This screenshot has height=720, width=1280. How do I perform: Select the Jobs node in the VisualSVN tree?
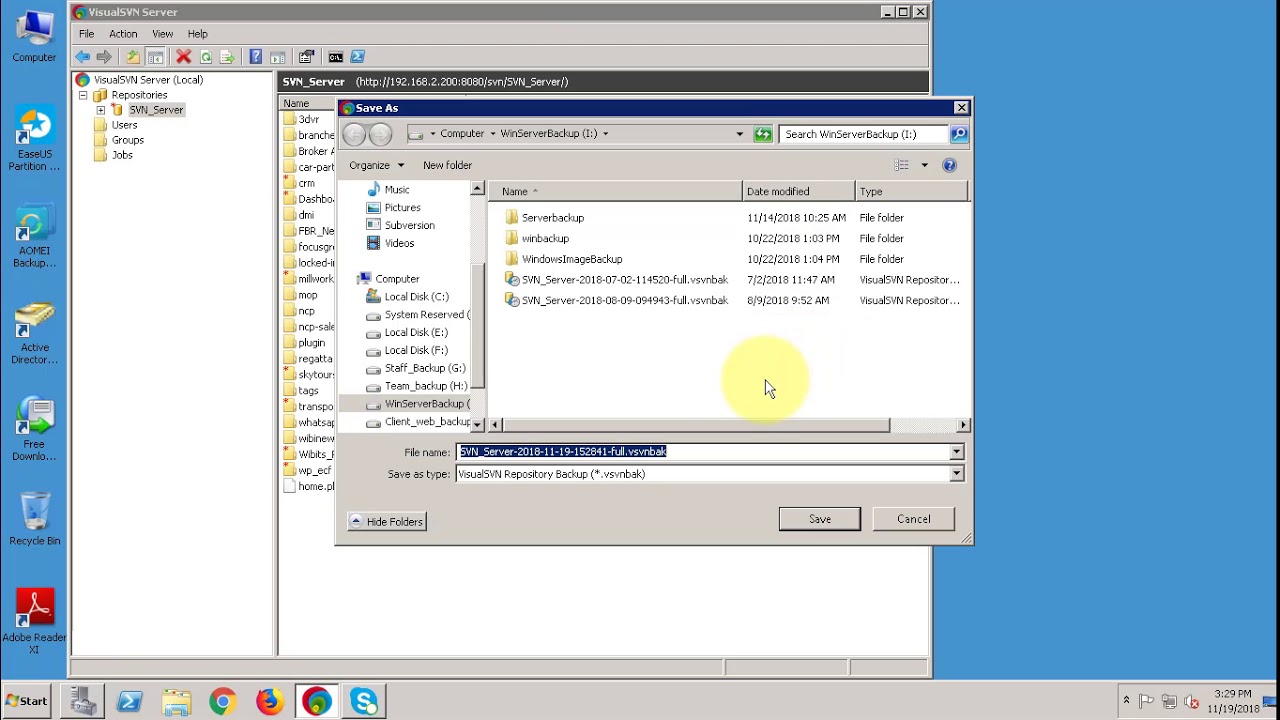tap(113, 155)
